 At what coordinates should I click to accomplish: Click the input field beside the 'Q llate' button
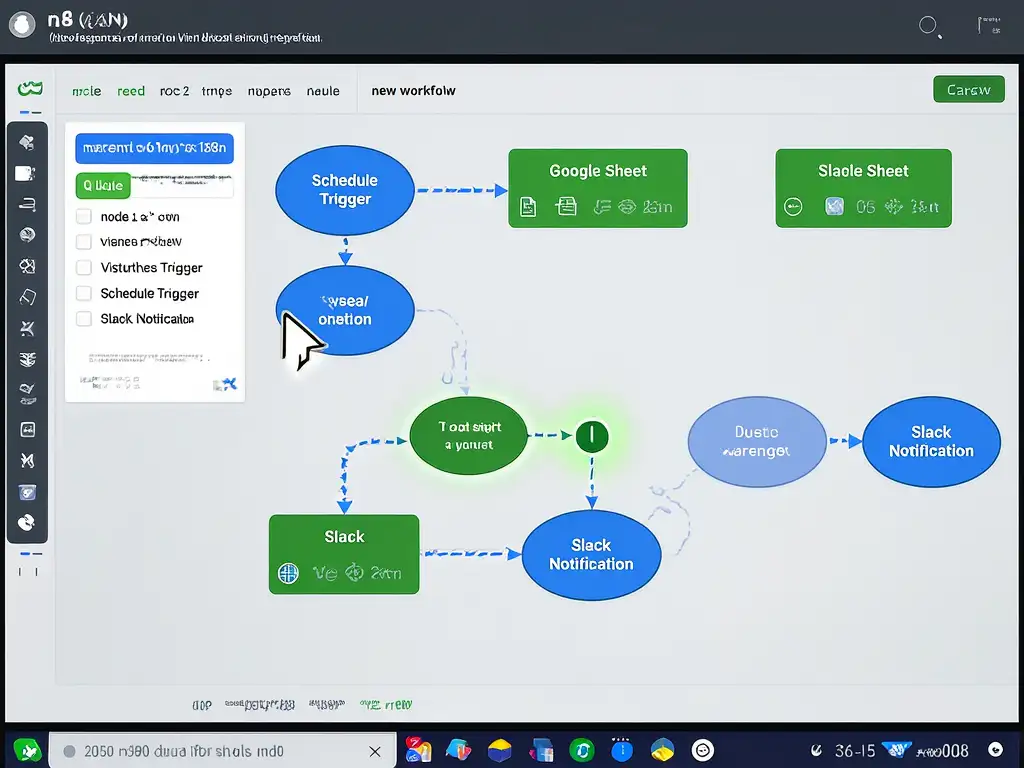point(182,185)
